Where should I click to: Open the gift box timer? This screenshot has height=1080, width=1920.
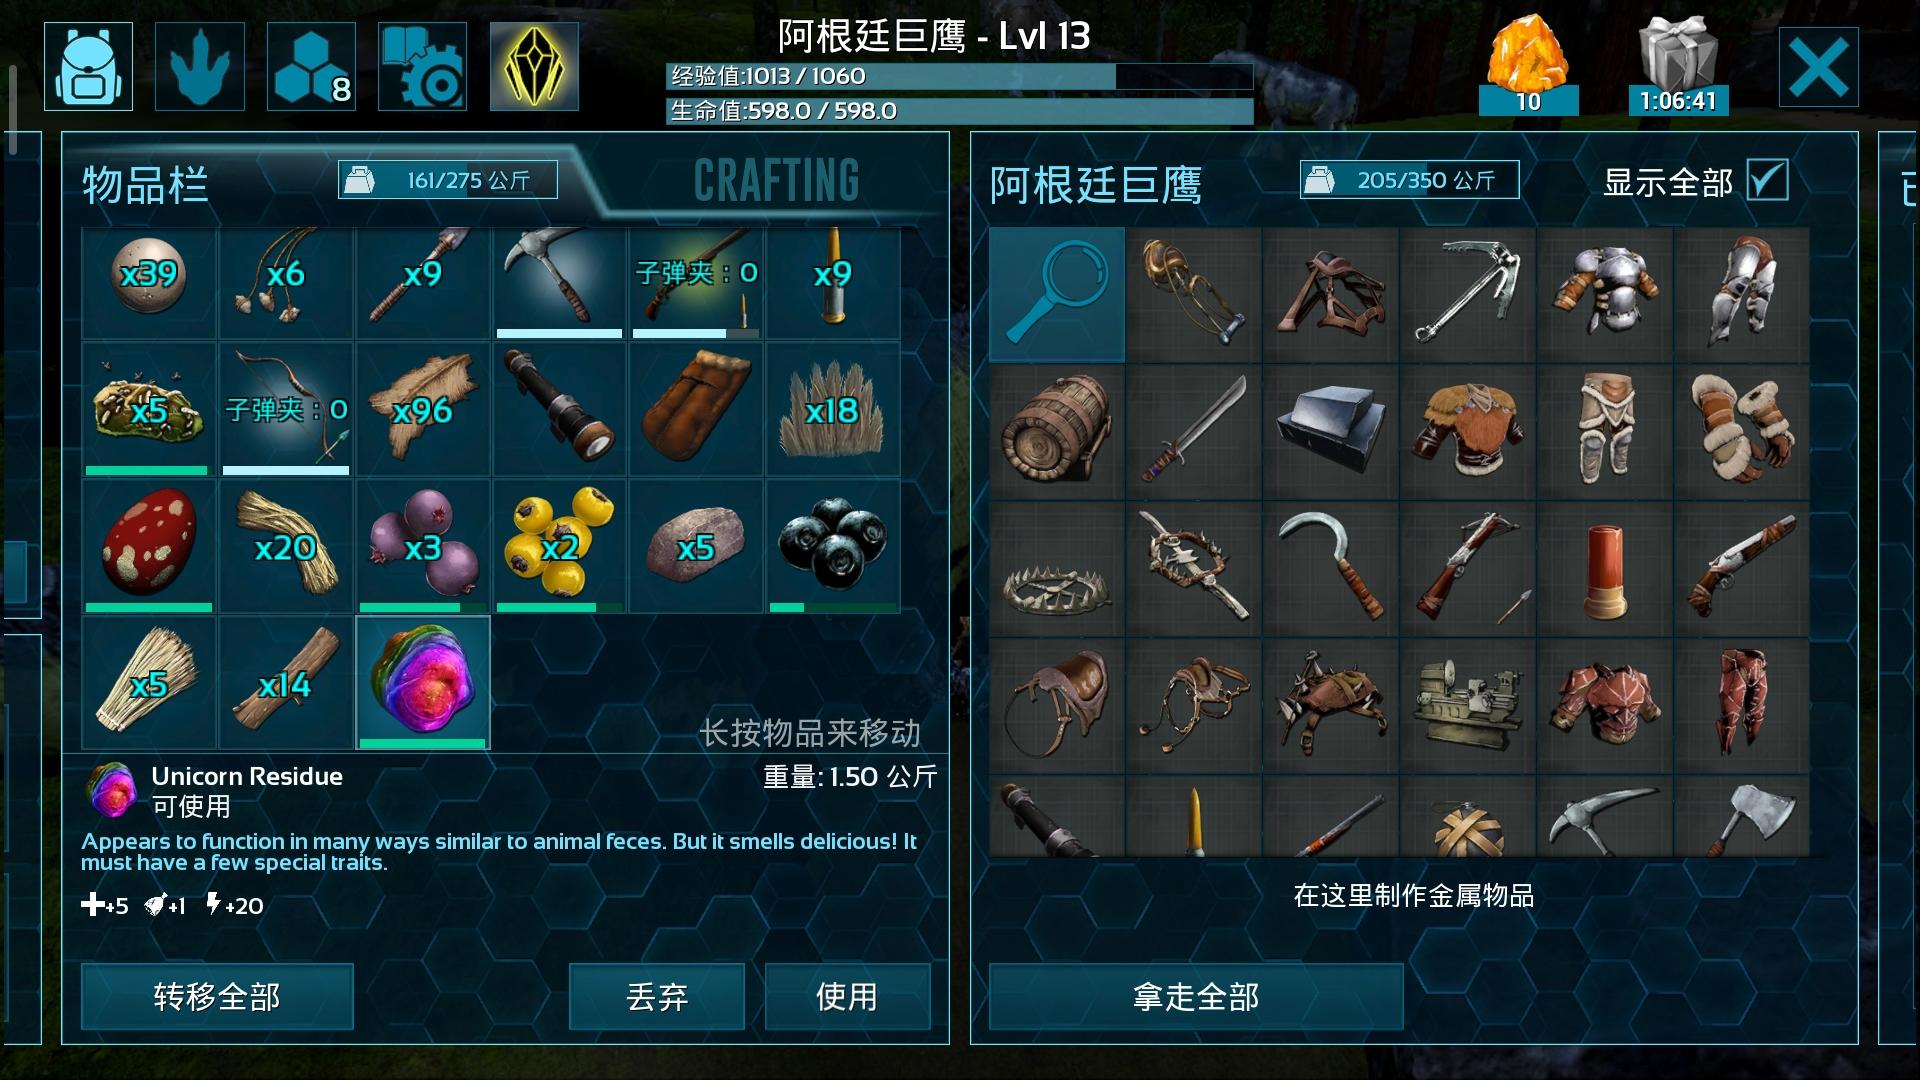pyautogui.click(x=1678, y=66)
